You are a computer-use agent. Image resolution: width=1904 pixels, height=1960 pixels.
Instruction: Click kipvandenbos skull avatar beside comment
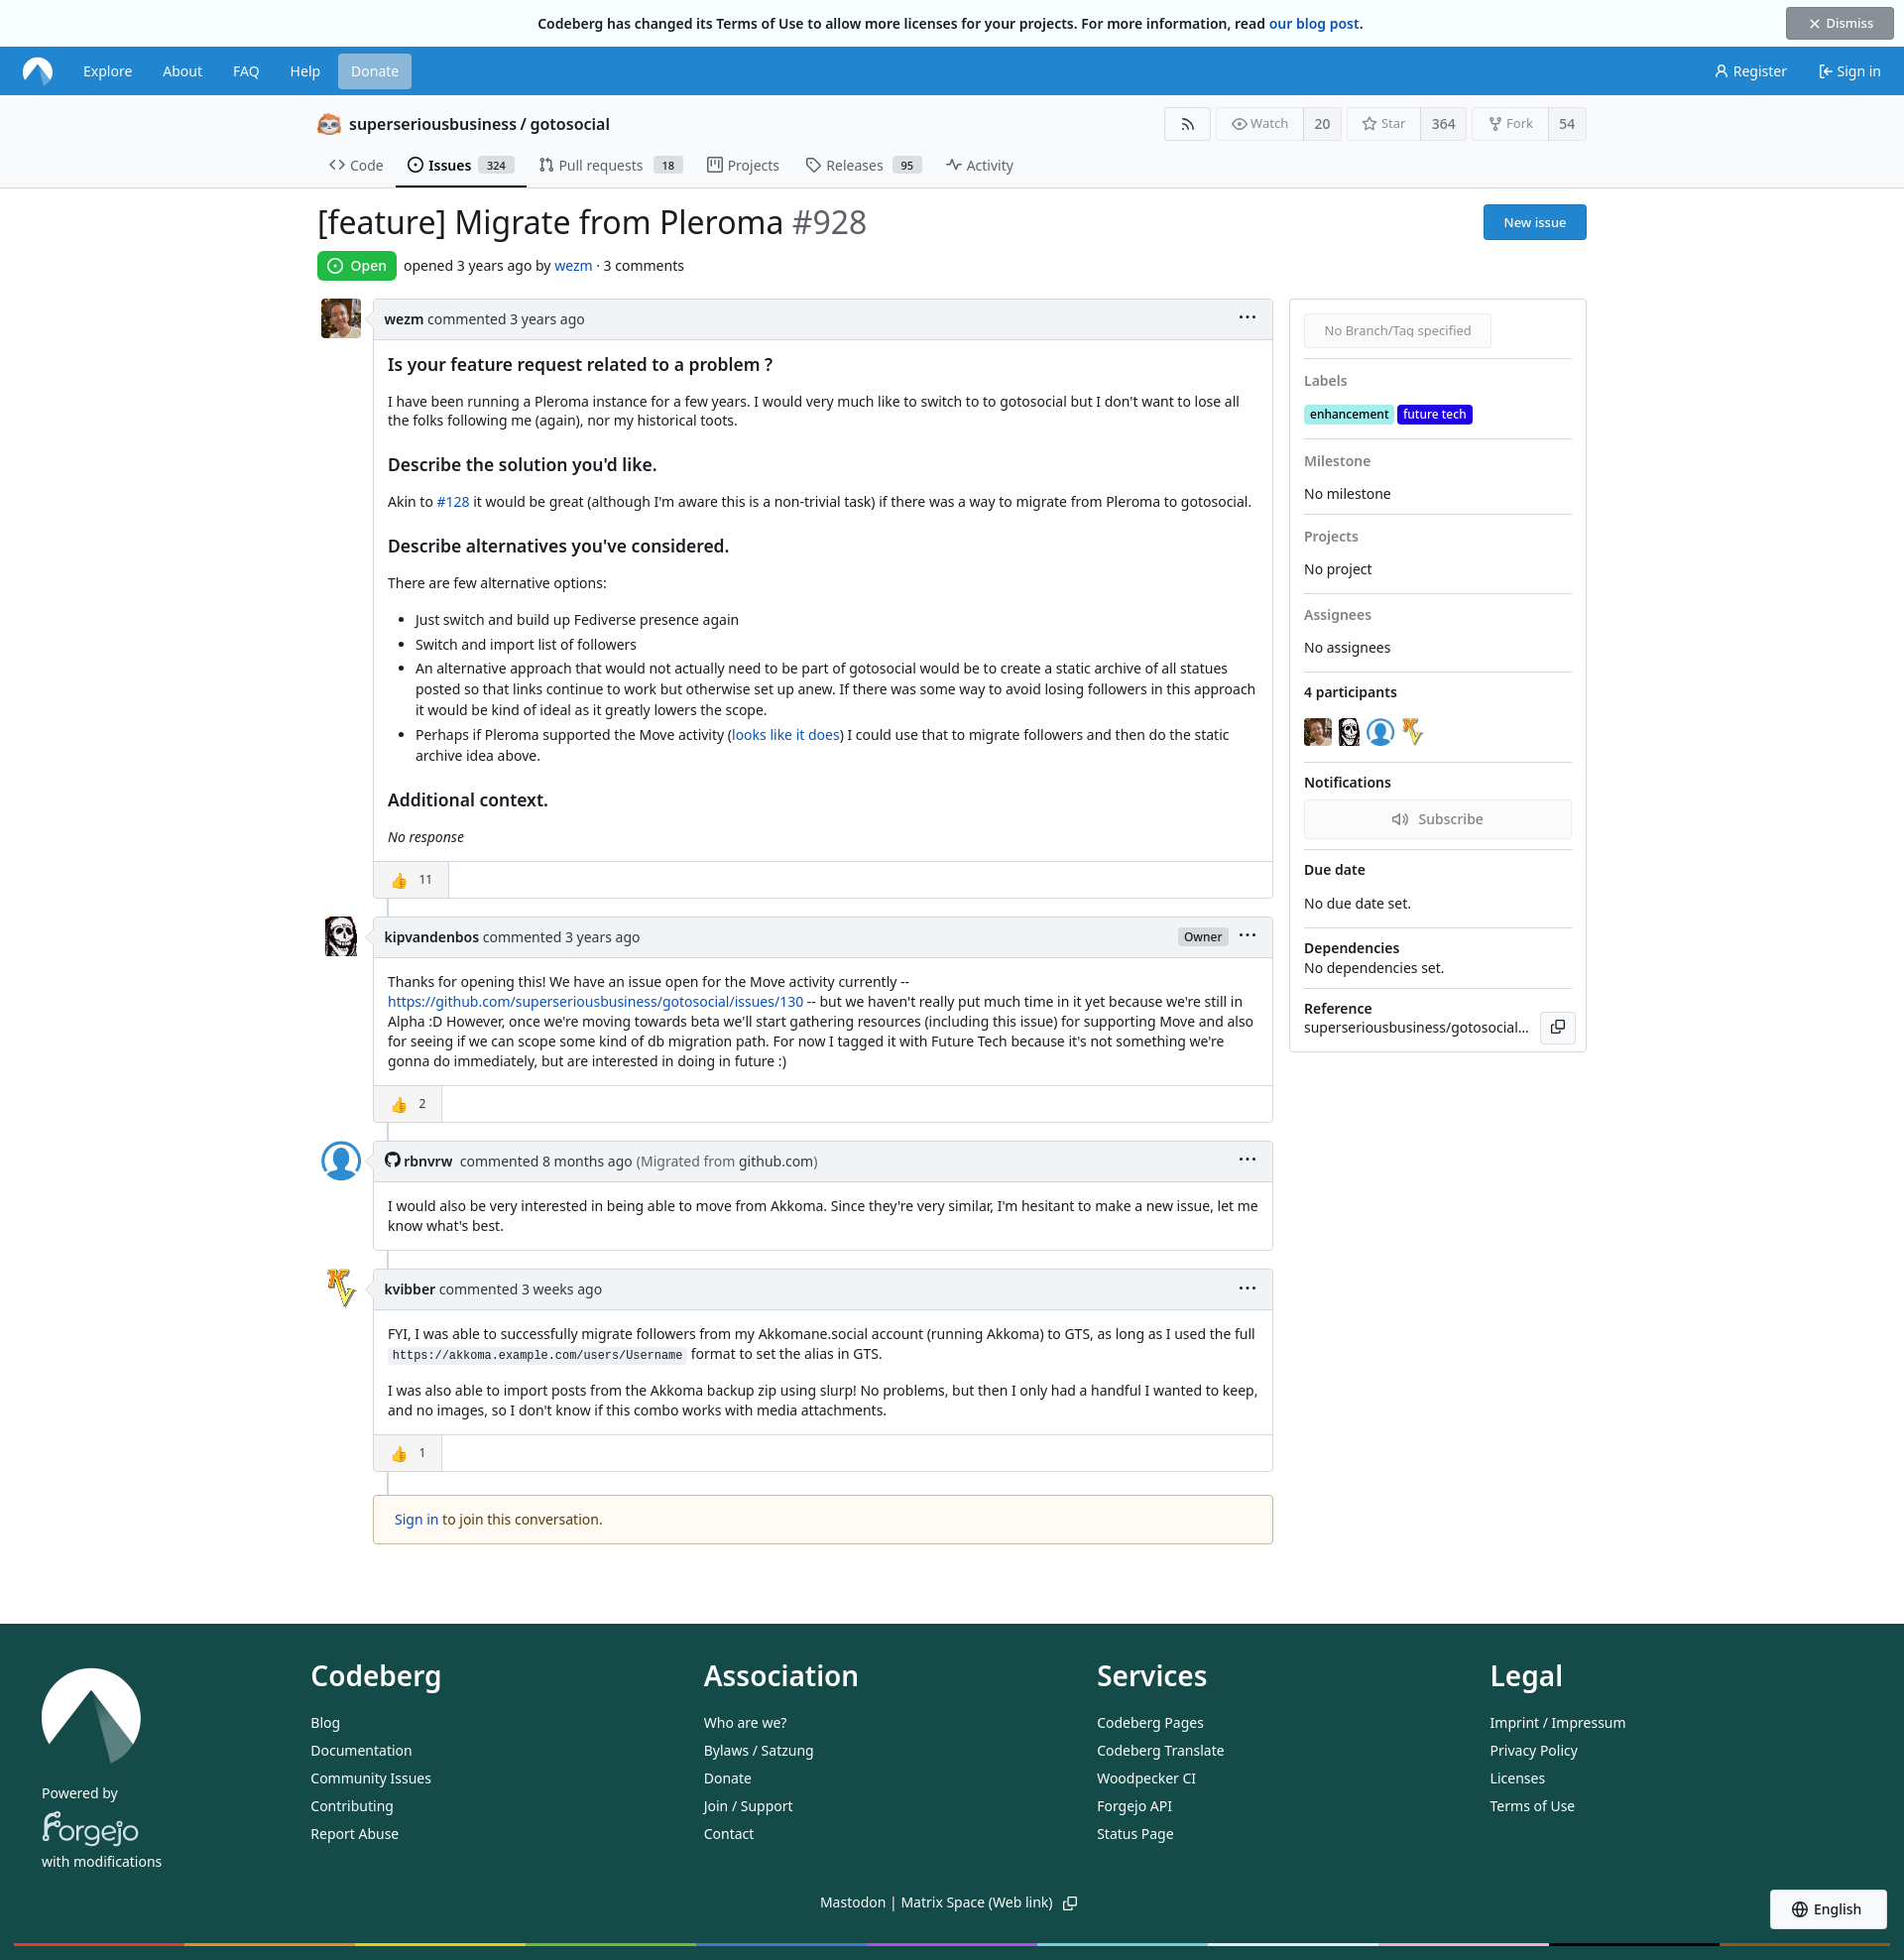pos(340,936)
